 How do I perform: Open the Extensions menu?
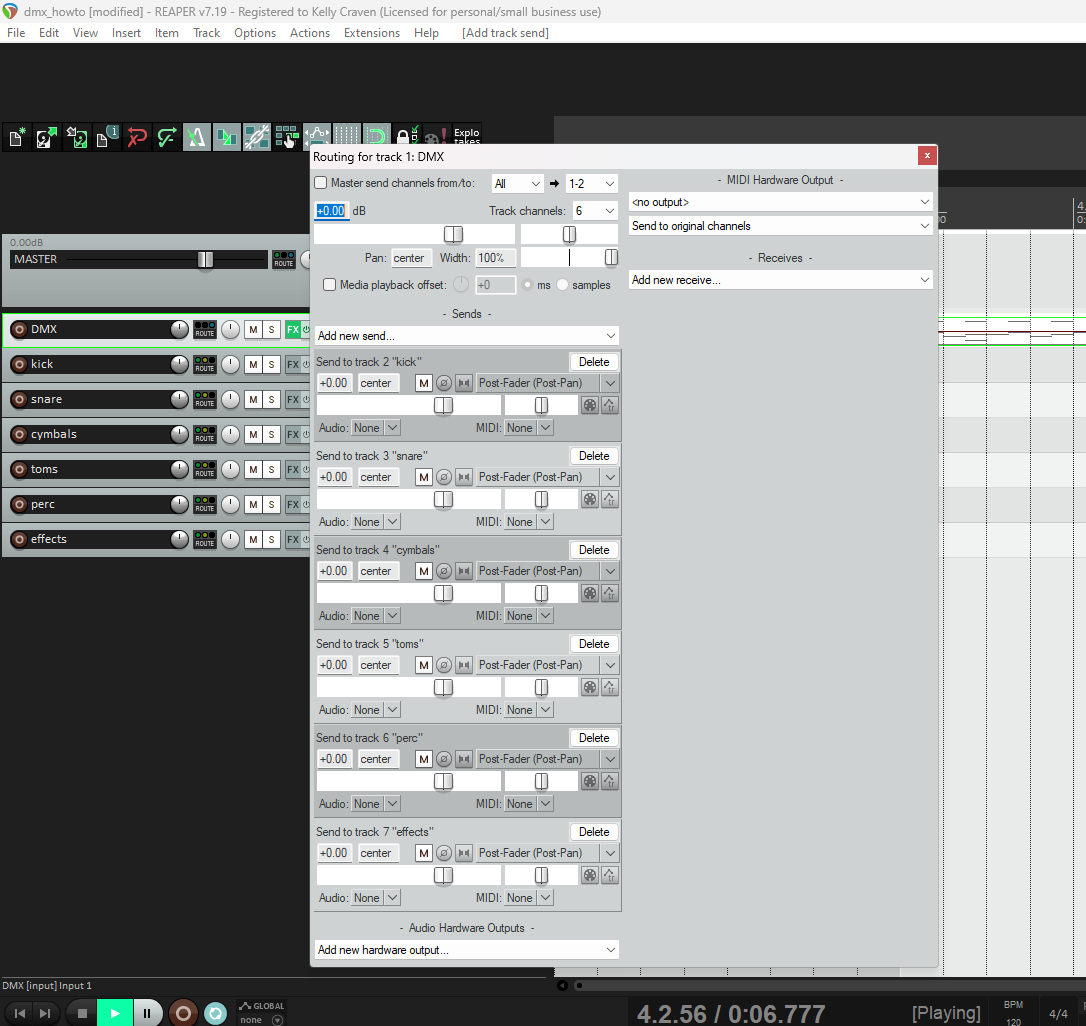372,33
